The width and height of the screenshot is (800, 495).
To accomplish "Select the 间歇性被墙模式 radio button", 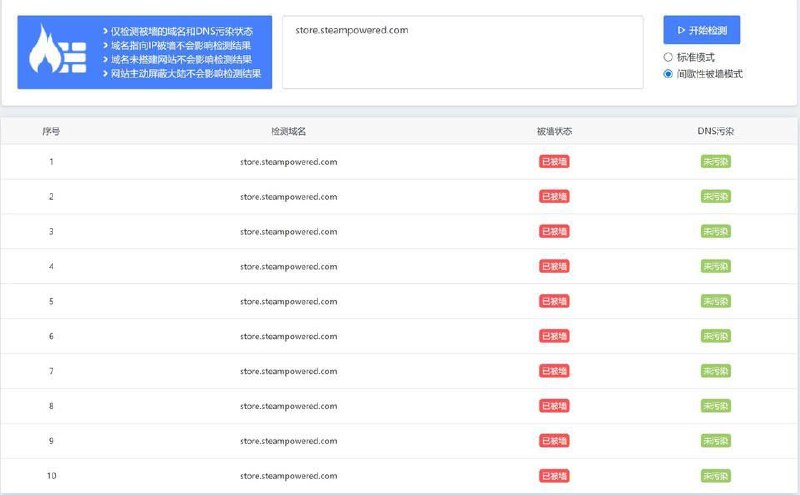I will [668, 74].
